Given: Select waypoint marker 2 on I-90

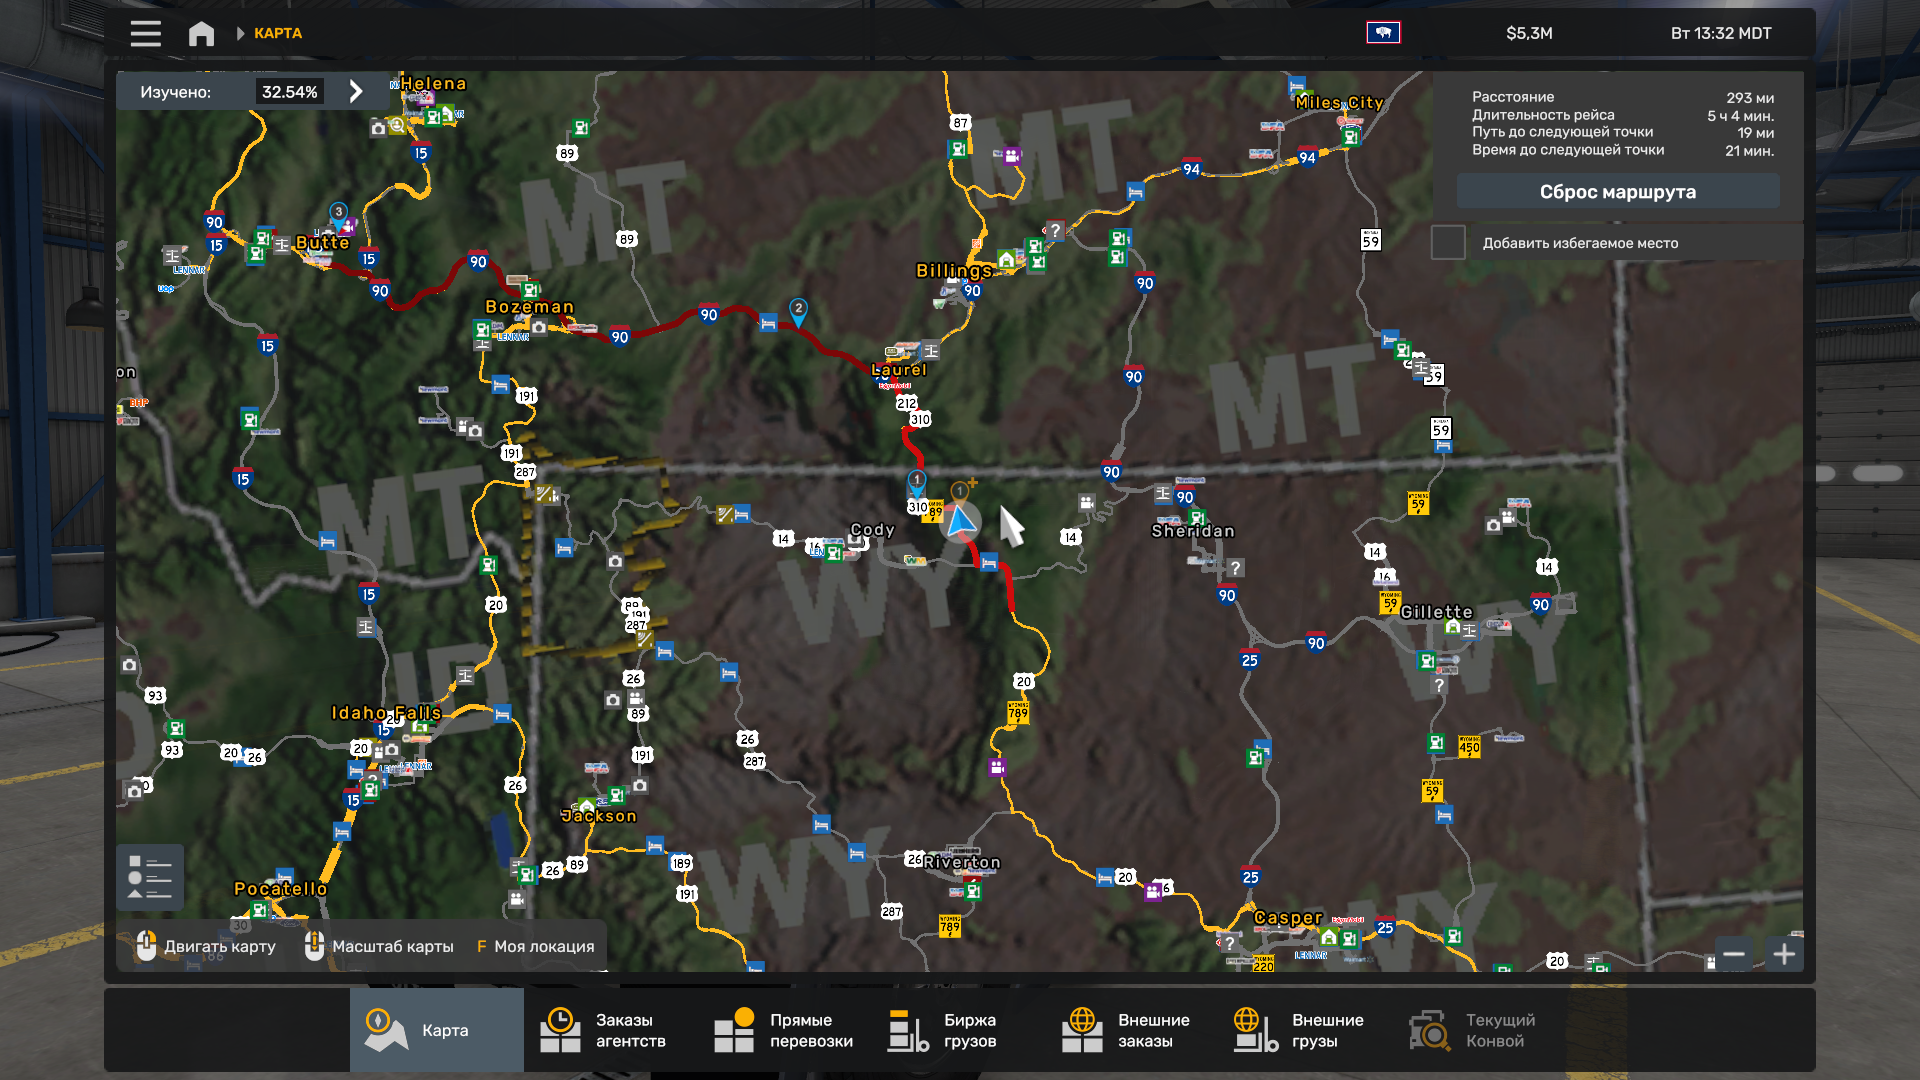Looking at the screenshot, I should pyautogui.click(x=798, y=311).
